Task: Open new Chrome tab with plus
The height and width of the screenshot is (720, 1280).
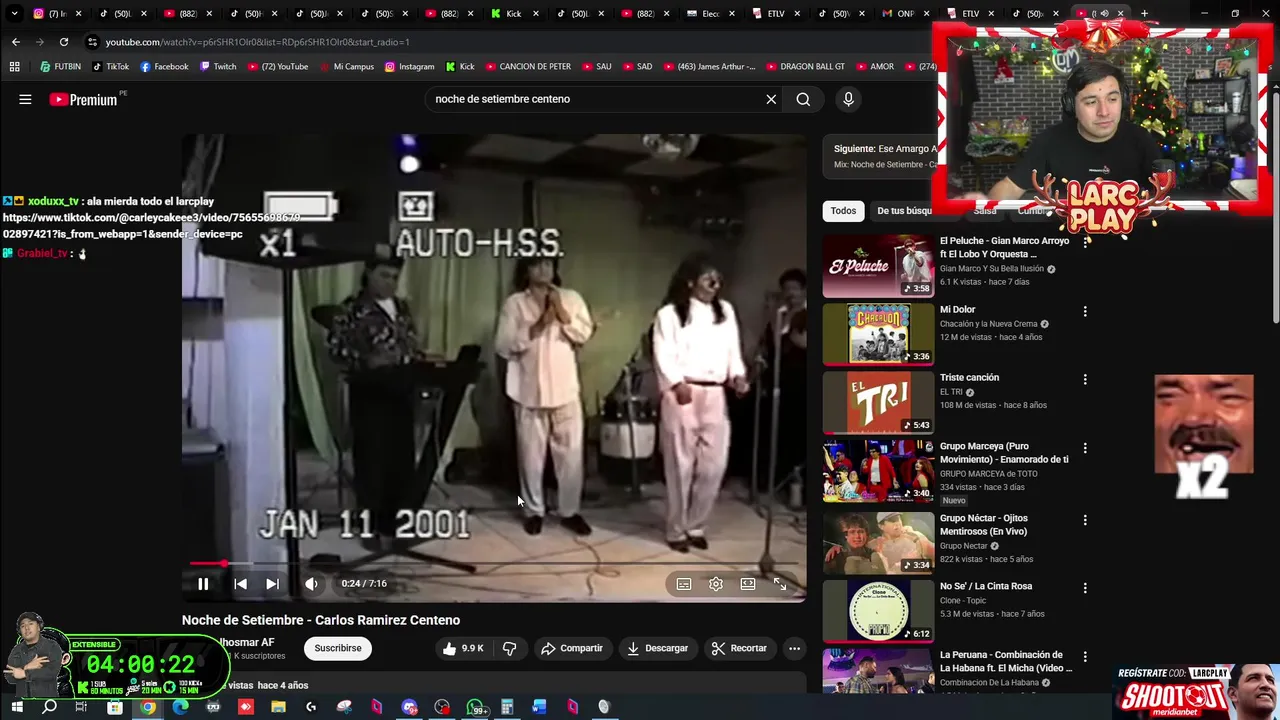Action: 1144,14
